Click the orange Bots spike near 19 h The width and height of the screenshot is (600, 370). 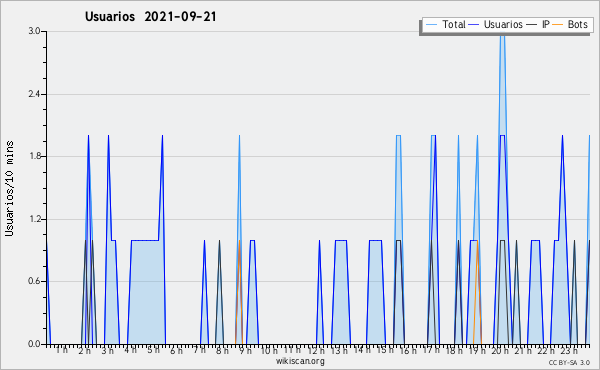[x=477, y=292]
